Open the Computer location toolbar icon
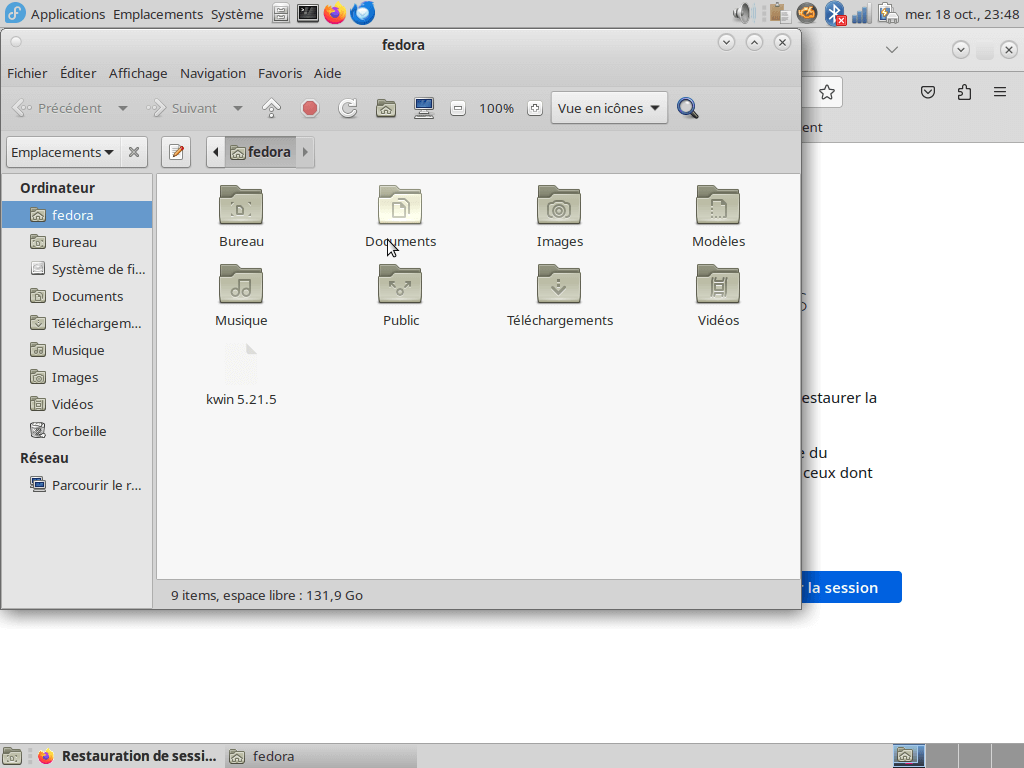 pyautogui.click(x=424, y=108)
